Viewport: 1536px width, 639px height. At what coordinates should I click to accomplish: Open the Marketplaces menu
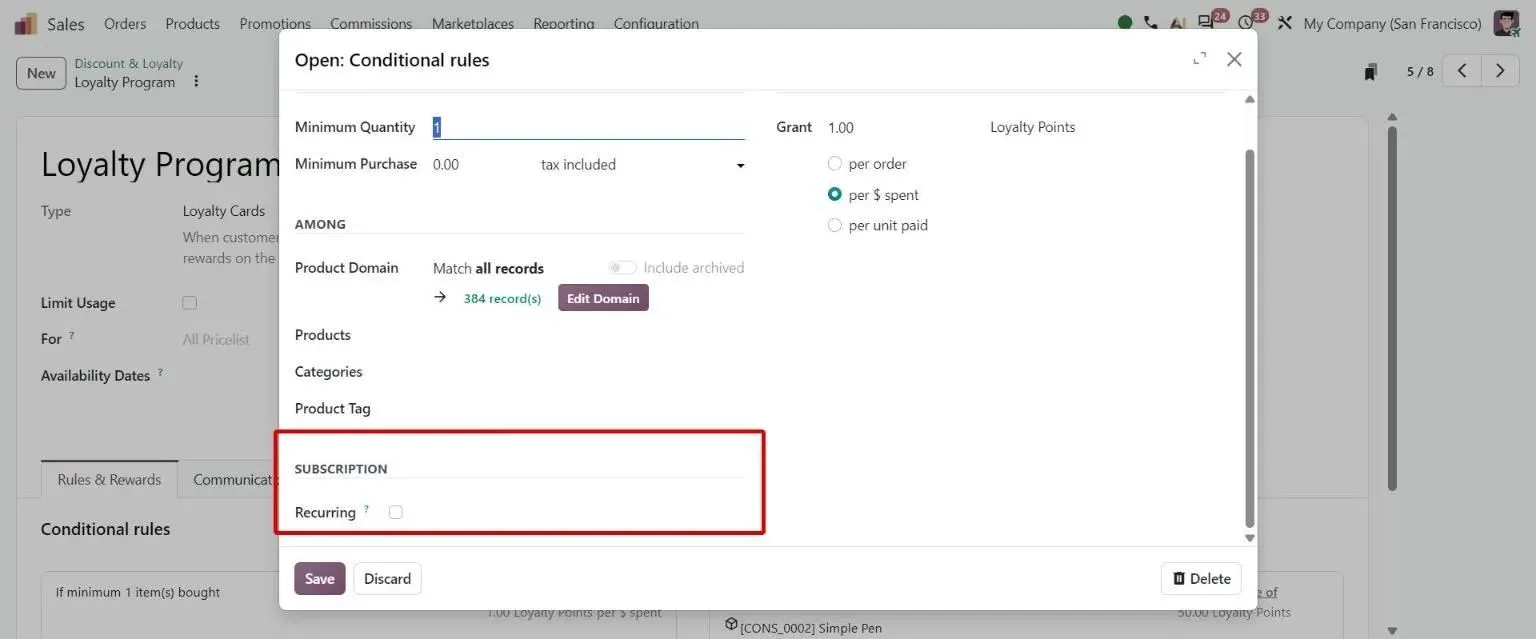[473, 23]
